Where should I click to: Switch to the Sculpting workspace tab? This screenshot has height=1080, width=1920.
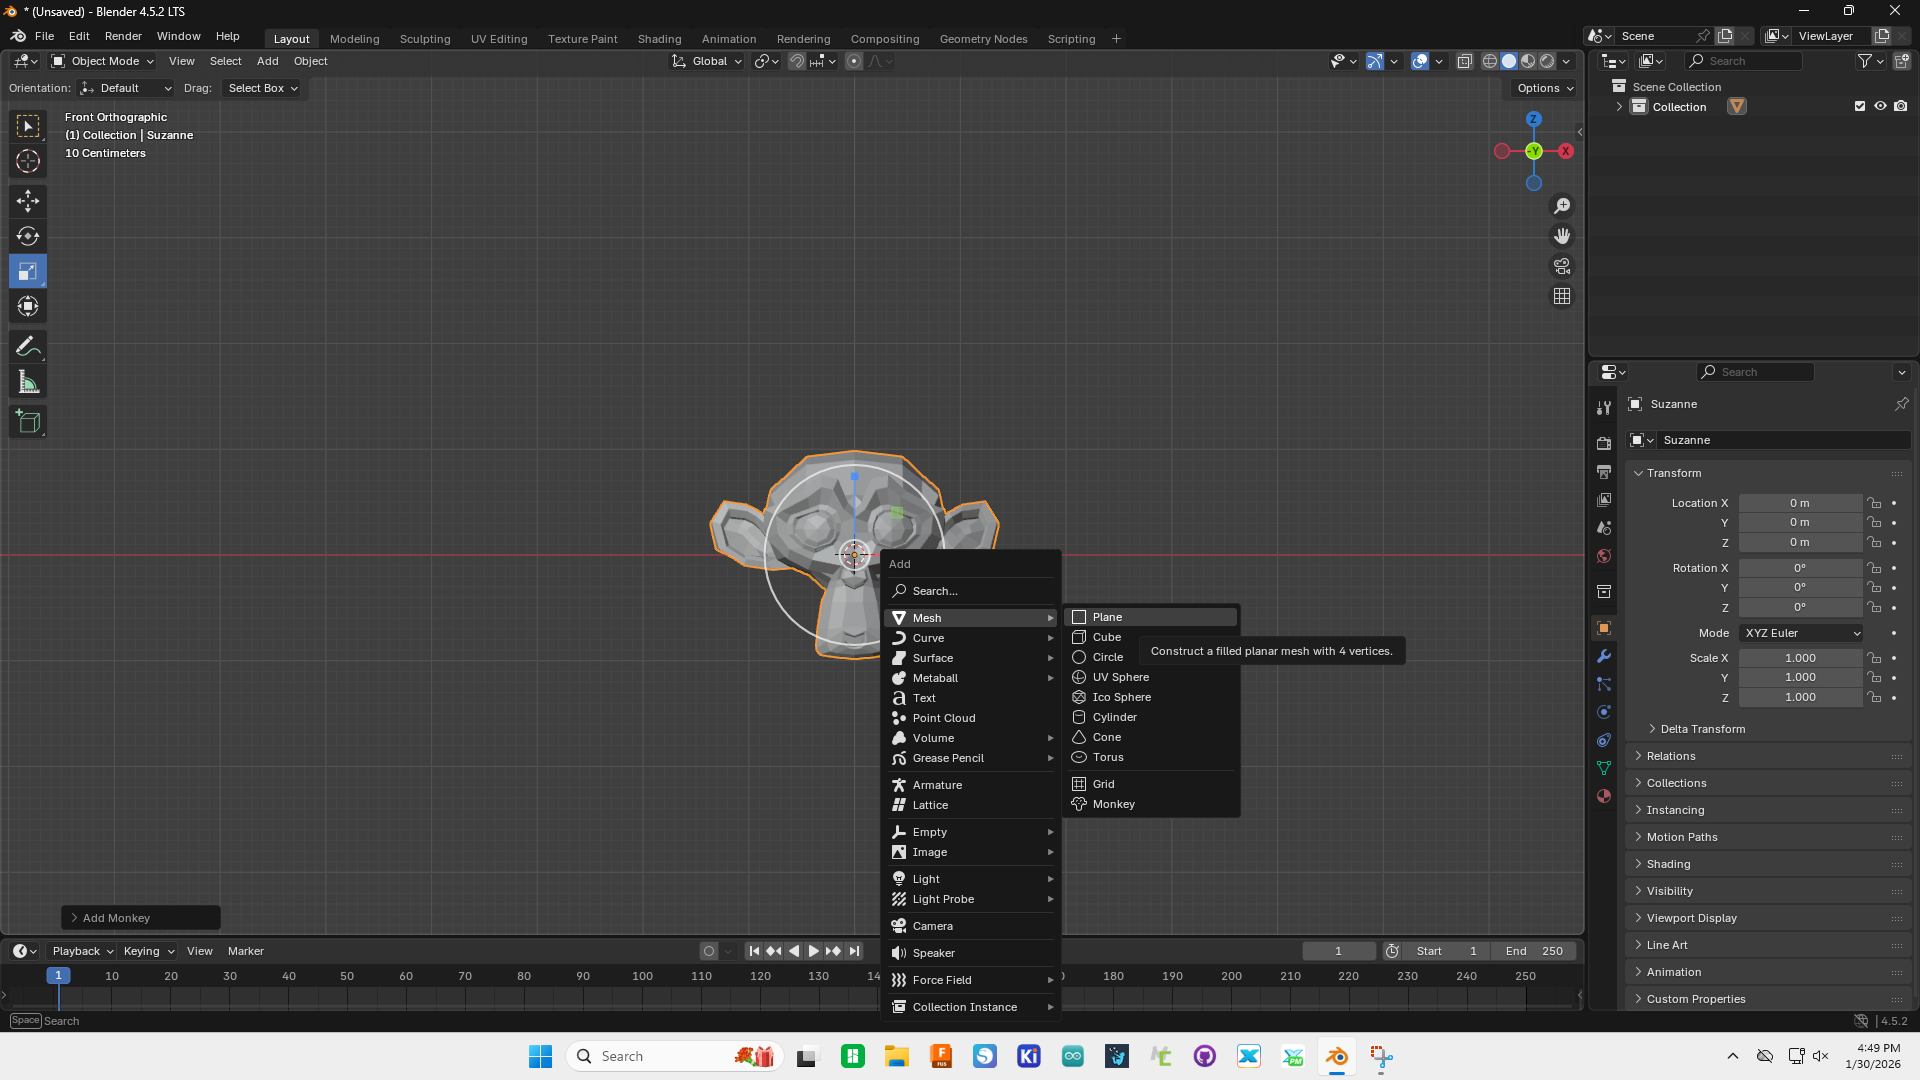425,39
